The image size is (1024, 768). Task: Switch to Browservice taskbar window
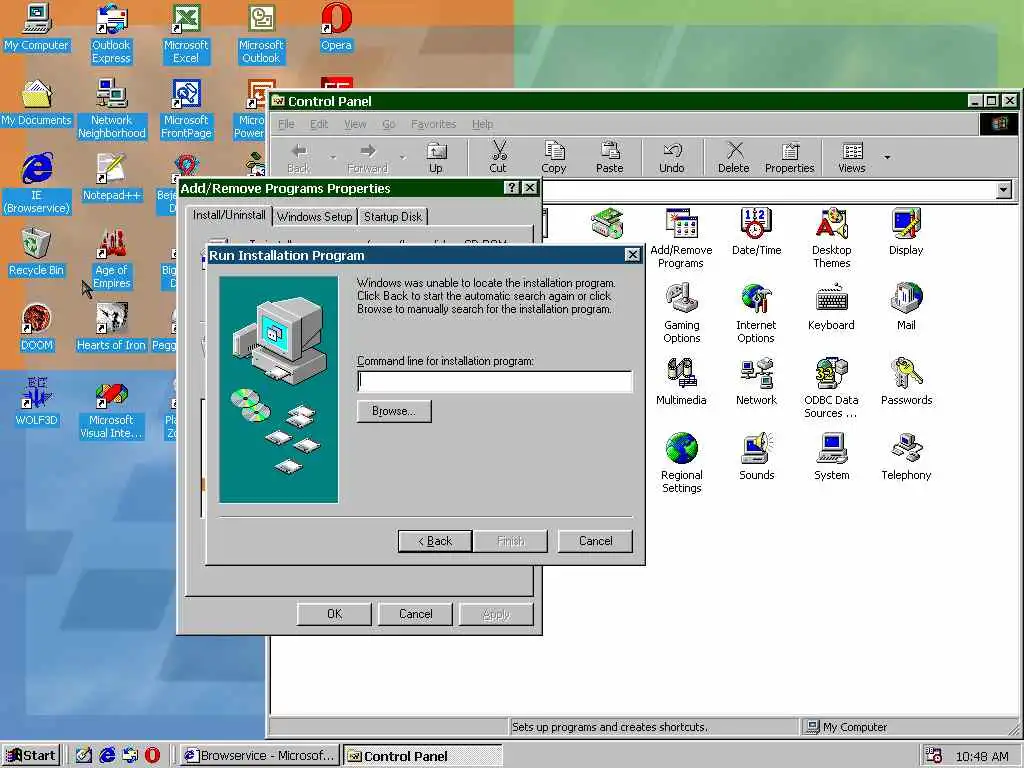coord(259,756)
